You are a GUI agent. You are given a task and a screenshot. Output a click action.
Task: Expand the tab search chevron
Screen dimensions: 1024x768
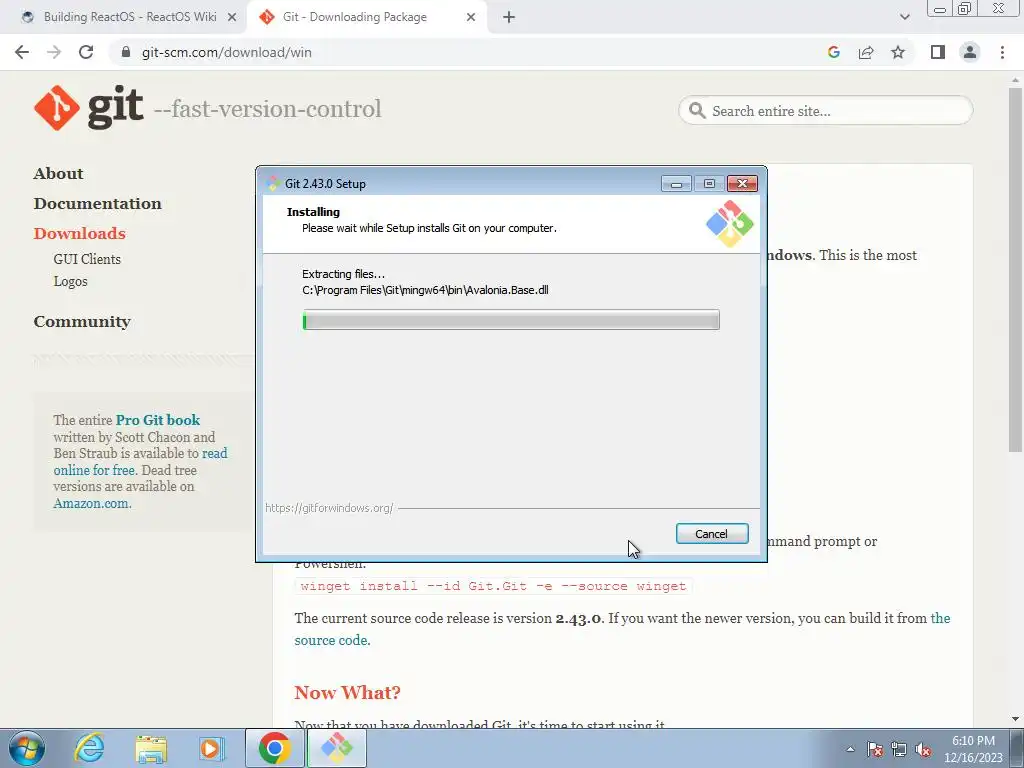(904, 17)
